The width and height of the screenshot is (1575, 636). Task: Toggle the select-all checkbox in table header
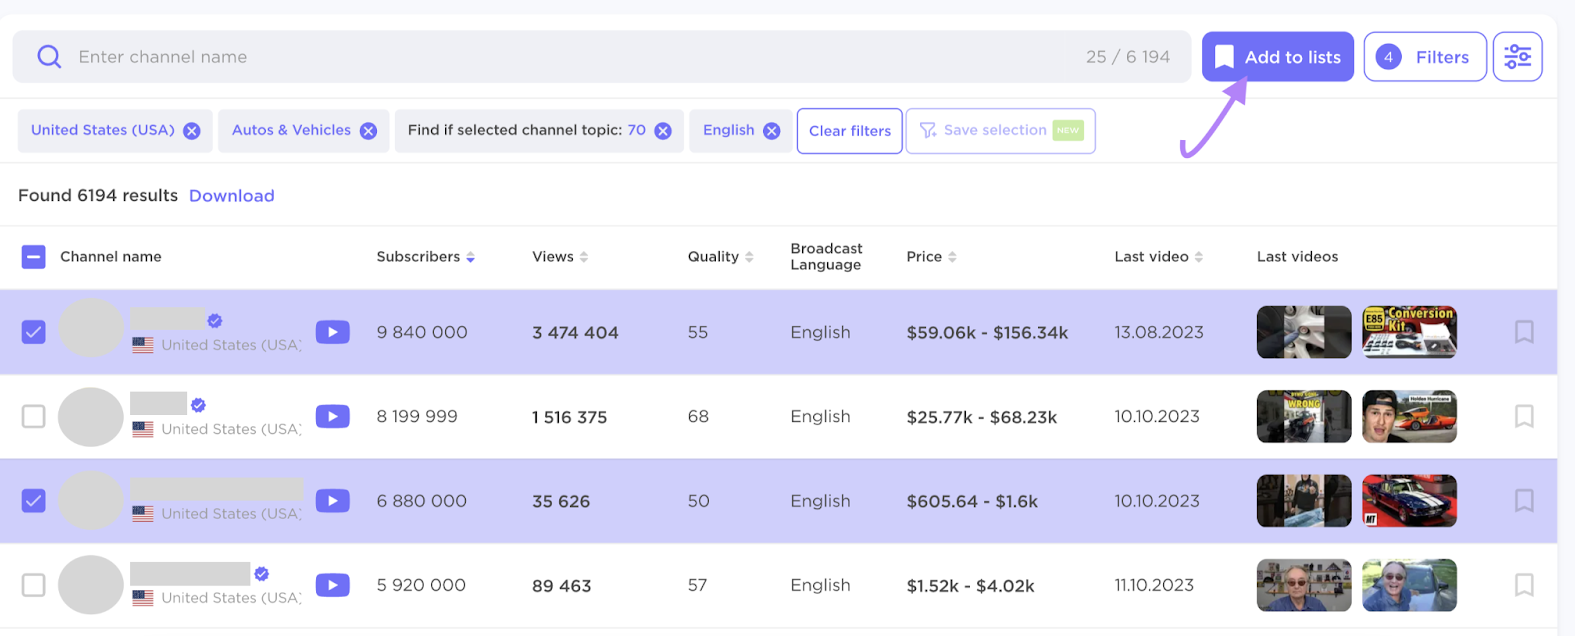coord(34,257)
